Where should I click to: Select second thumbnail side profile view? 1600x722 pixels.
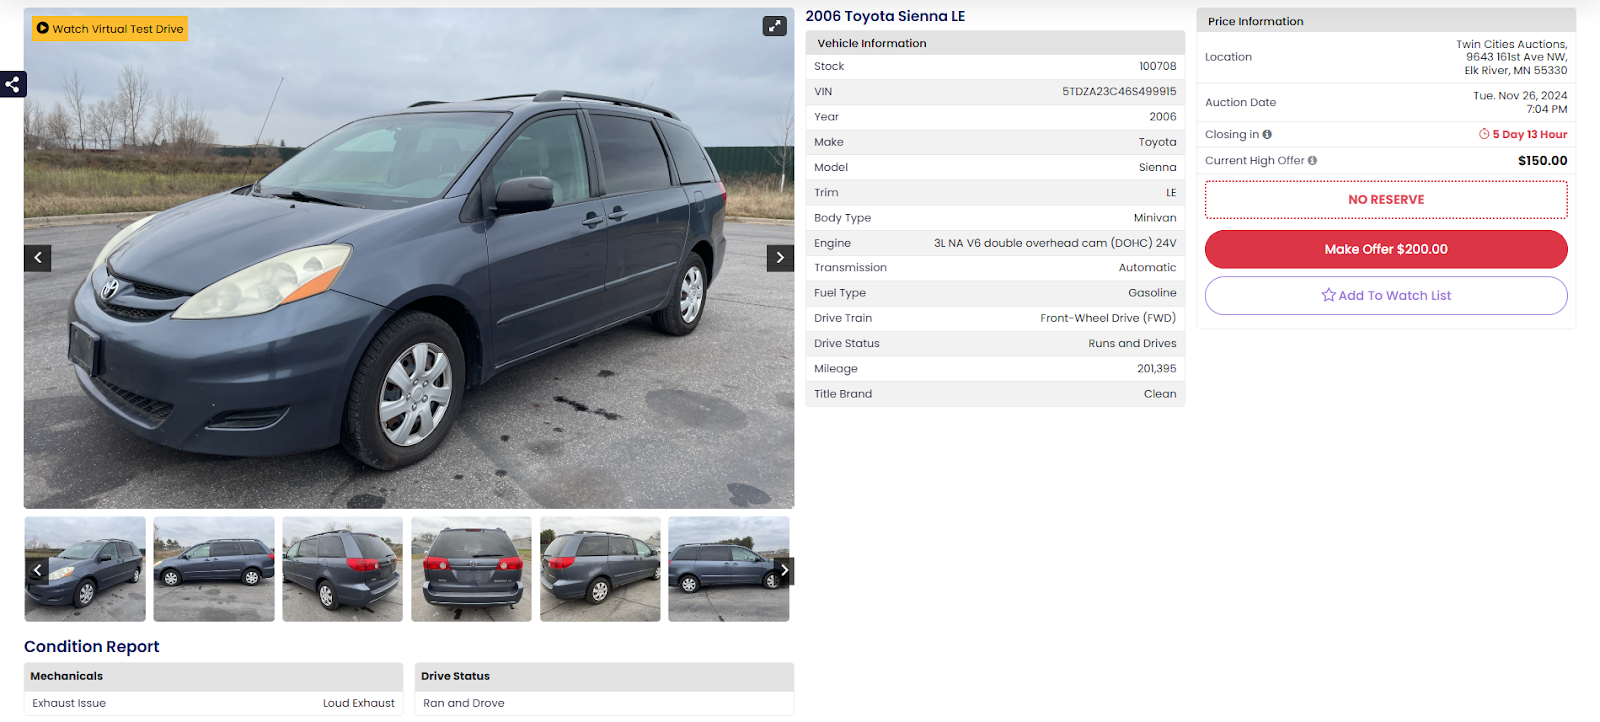[x=214, y=569]
